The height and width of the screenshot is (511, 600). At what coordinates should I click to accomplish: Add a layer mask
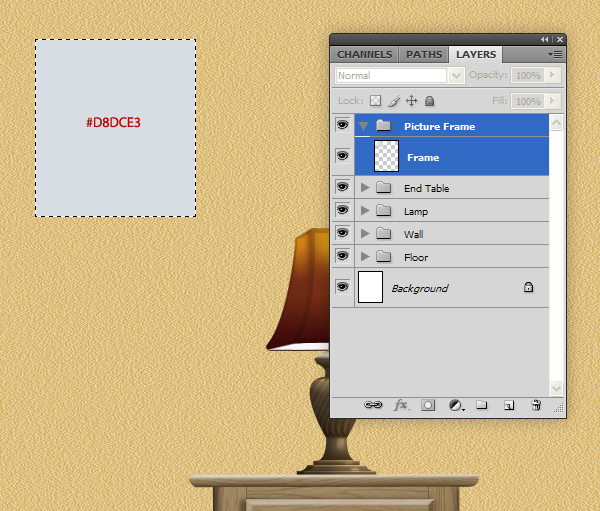coord(428,405)
